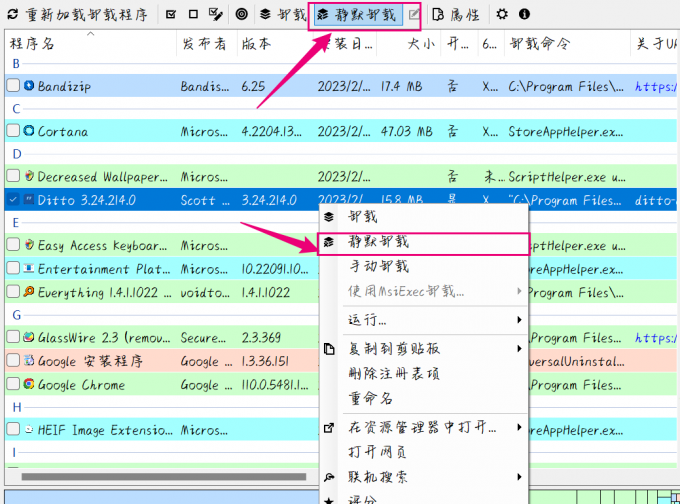The height and width of the screenshot is (504, 680).
Task: Click the G group header letter
Action: click(16, 315)
